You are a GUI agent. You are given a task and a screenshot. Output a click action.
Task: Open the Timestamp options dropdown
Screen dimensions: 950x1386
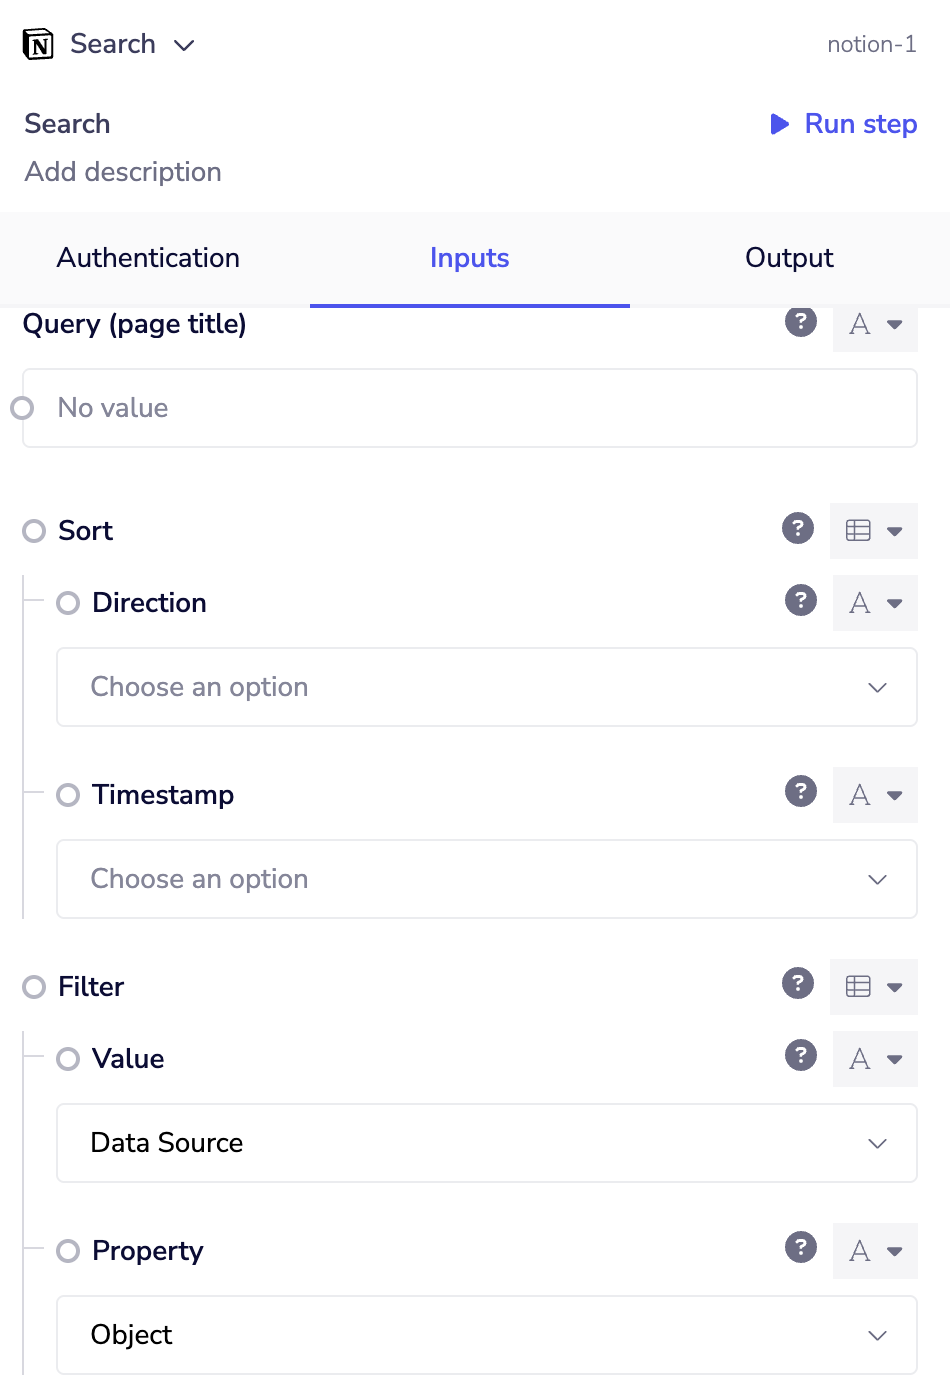(487, 879)
